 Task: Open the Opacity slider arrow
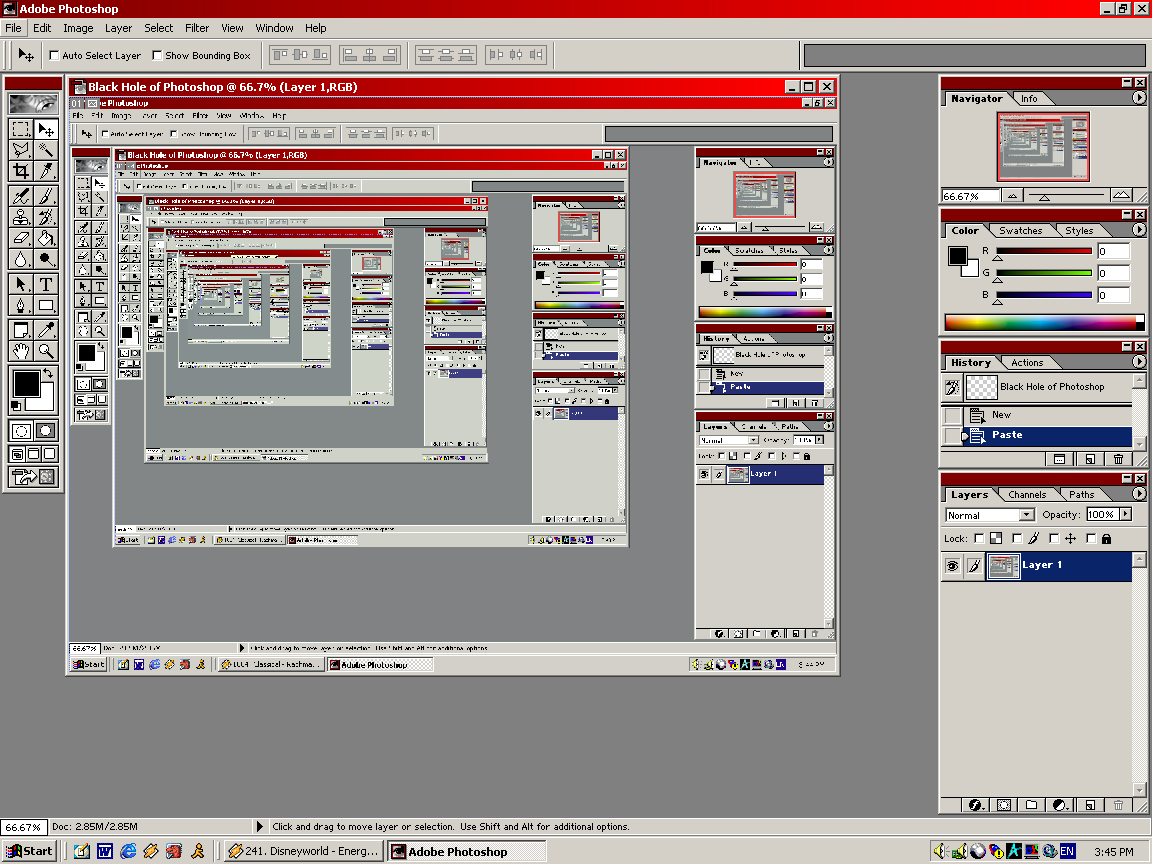point(1126,514)
